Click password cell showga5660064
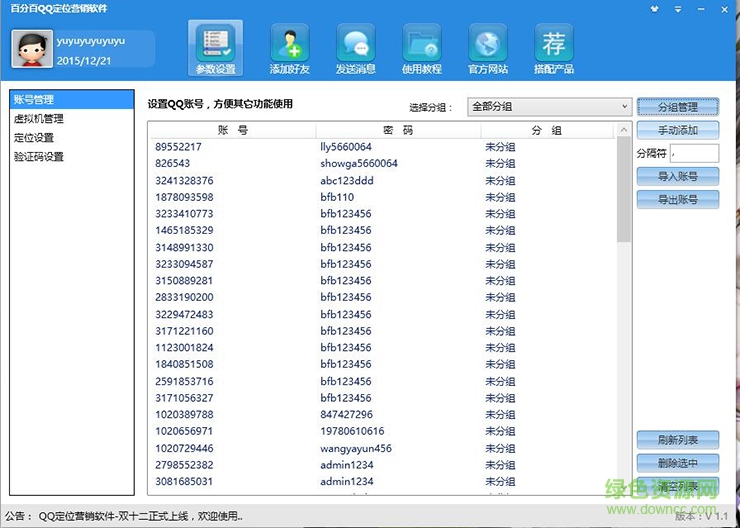Image resolution: width=740 pixels, height=528 pixels. pyautogui.click(x=359, y=164)
